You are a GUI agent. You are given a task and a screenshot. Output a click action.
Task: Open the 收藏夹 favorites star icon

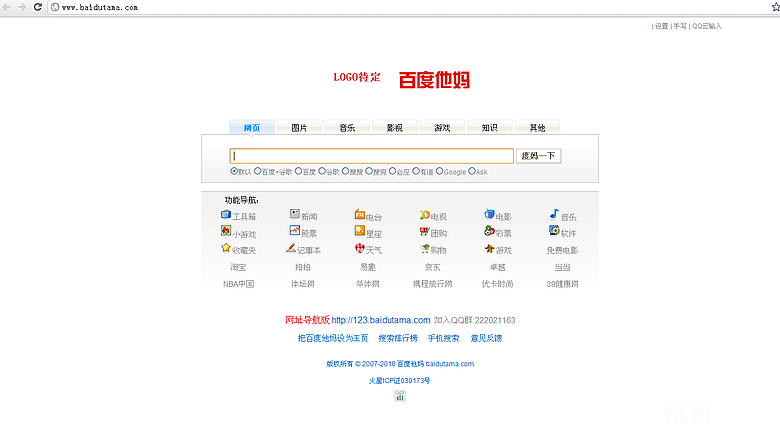point(226,248)
